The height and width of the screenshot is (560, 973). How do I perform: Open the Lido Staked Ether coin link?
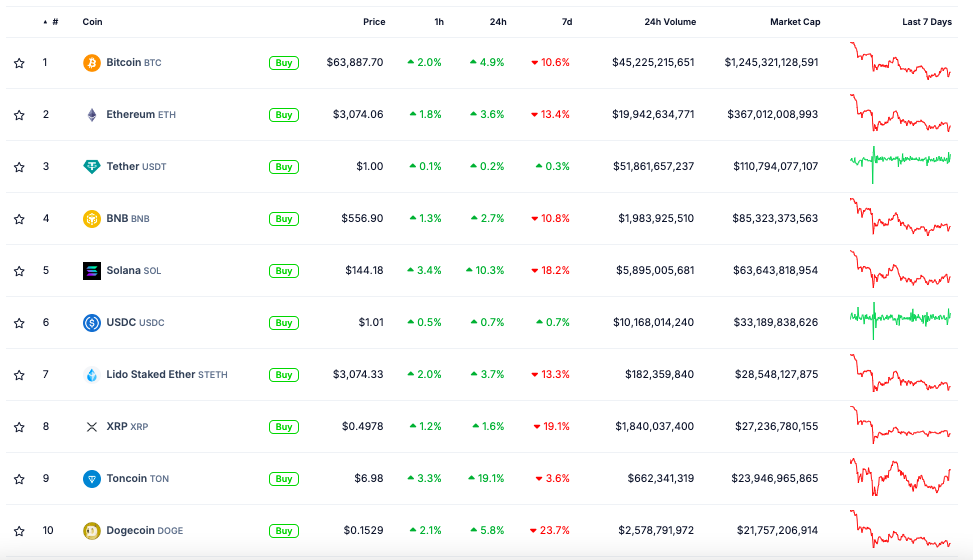[151, 375]
